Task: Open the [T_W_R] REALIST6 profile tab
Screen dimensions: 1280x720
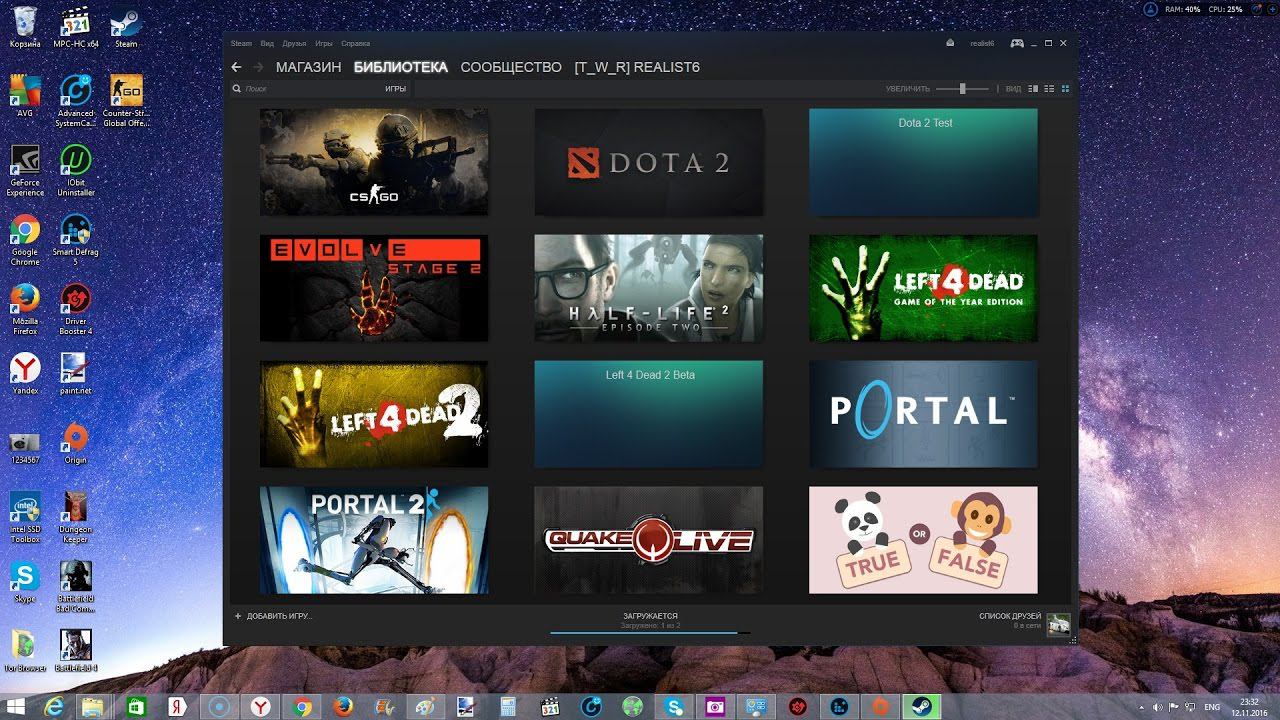Action: [637, 67]
